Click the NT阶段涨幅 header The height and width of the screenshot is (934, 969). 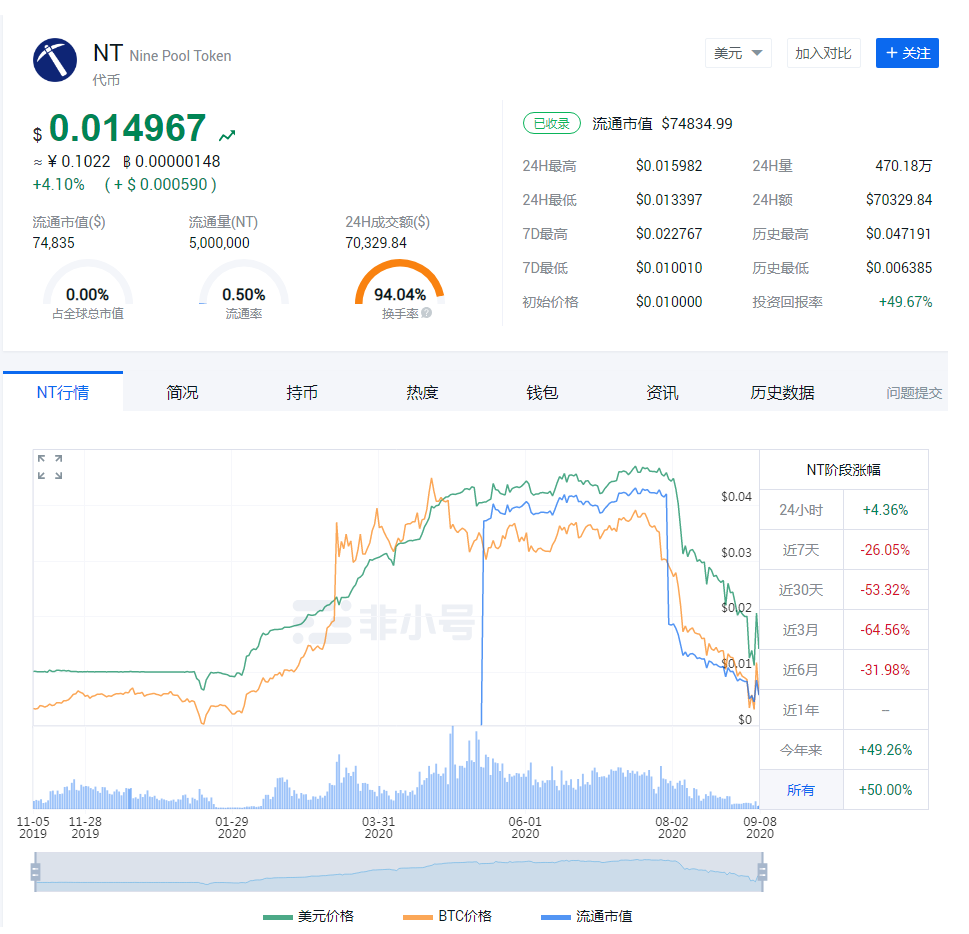[x=844, y=470]
